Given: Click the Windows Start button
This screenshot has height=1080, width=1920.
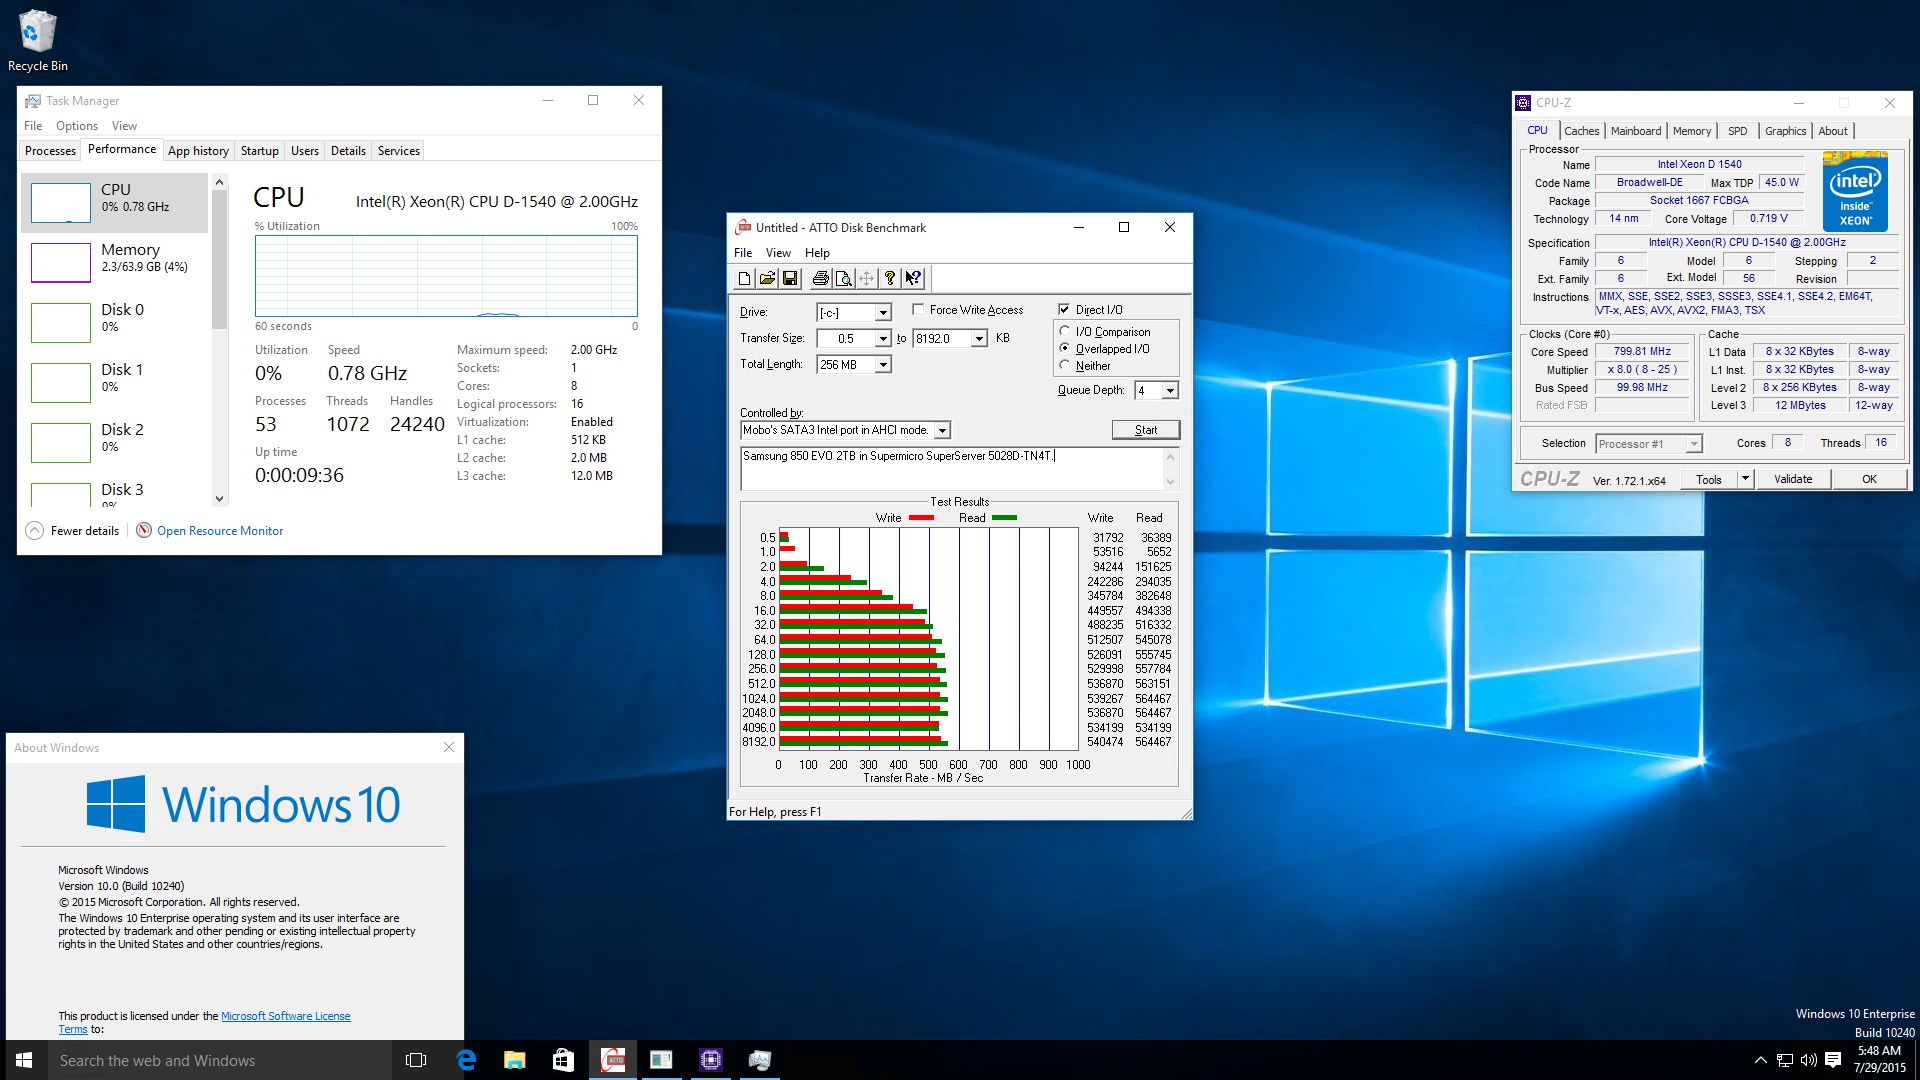Looking at the screenshot, I should (24, 1060).
